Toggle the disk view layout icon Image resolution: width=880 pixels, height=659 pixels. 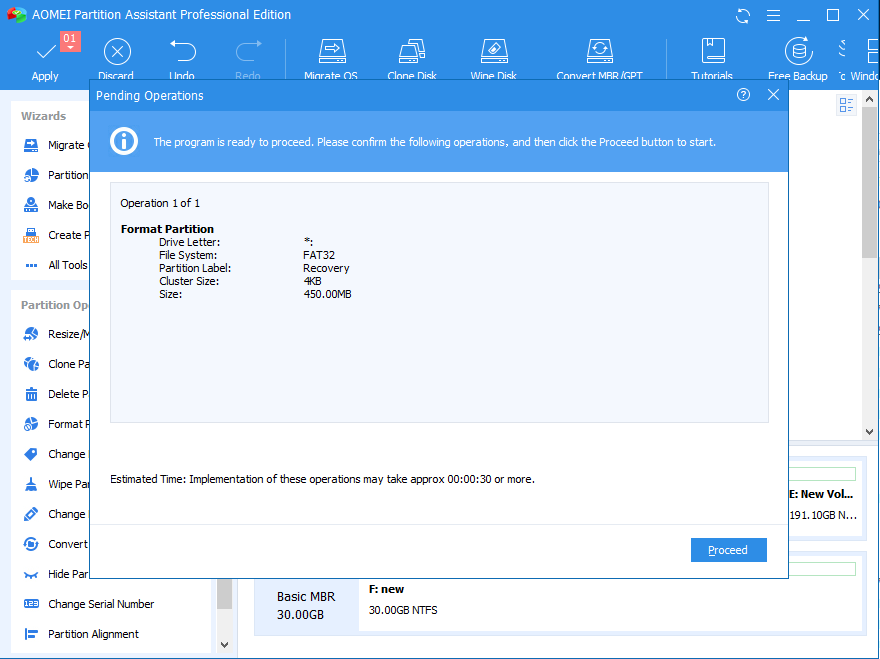[x=847, y=105]
